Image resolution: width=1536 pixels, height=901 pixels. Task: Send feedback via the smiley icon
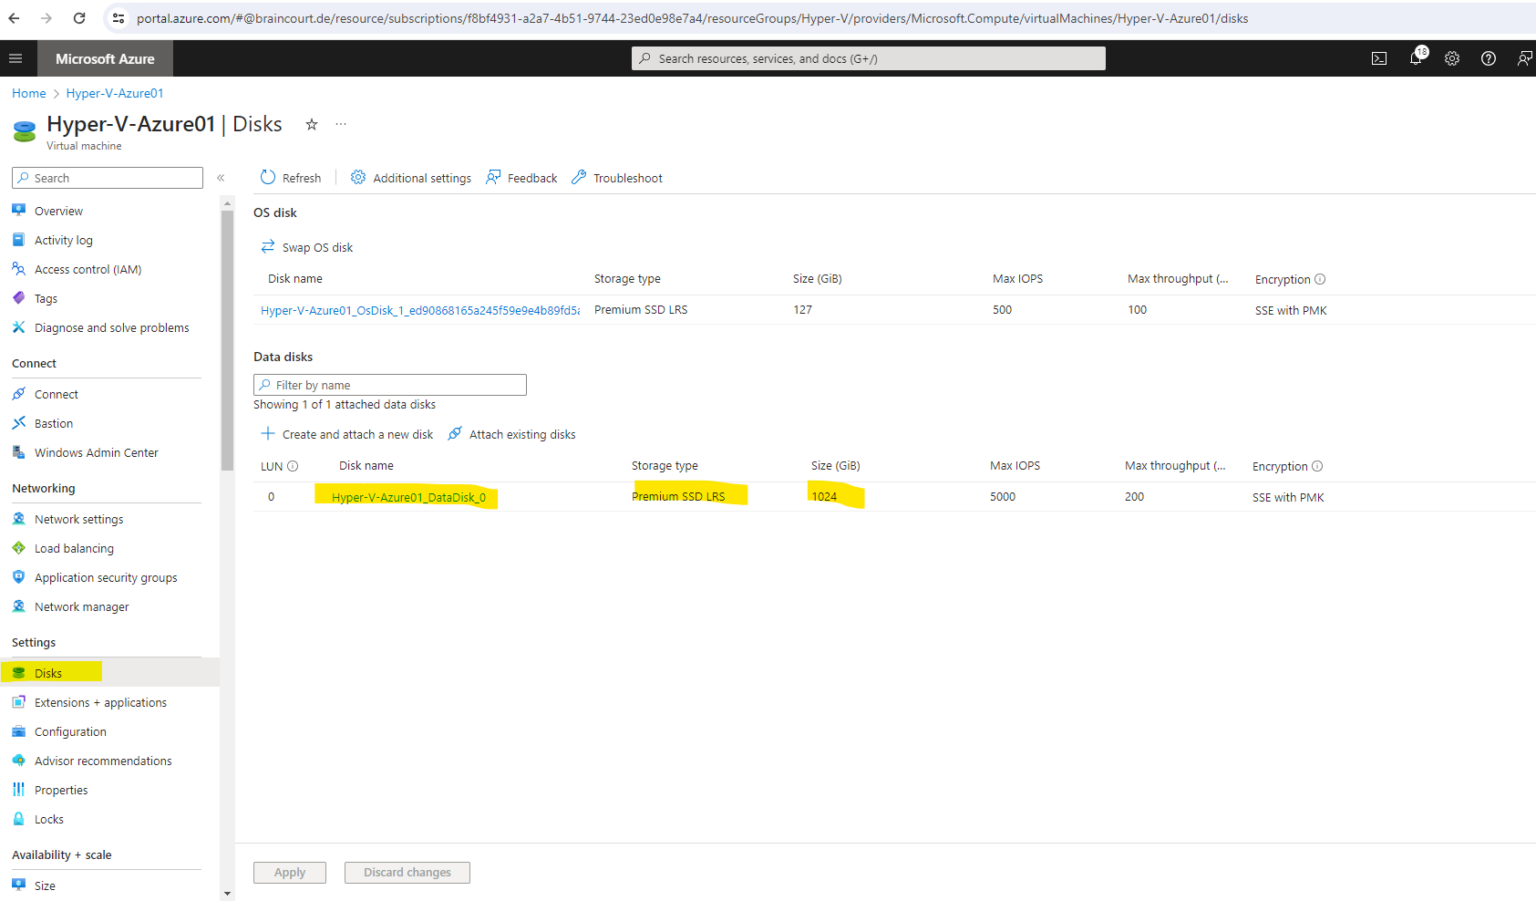click(1524, 58)
